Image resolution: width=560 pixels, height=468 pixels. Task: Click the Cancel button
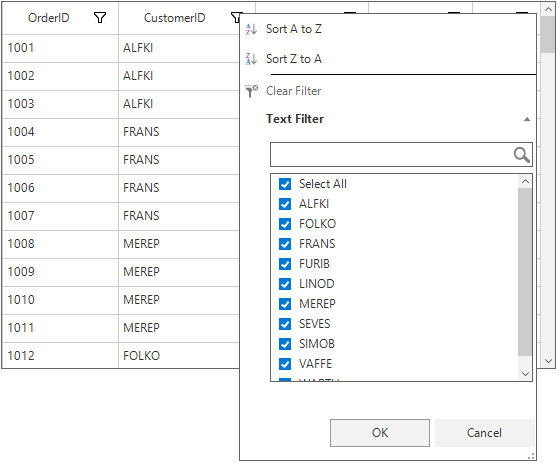tap(484, 433)
